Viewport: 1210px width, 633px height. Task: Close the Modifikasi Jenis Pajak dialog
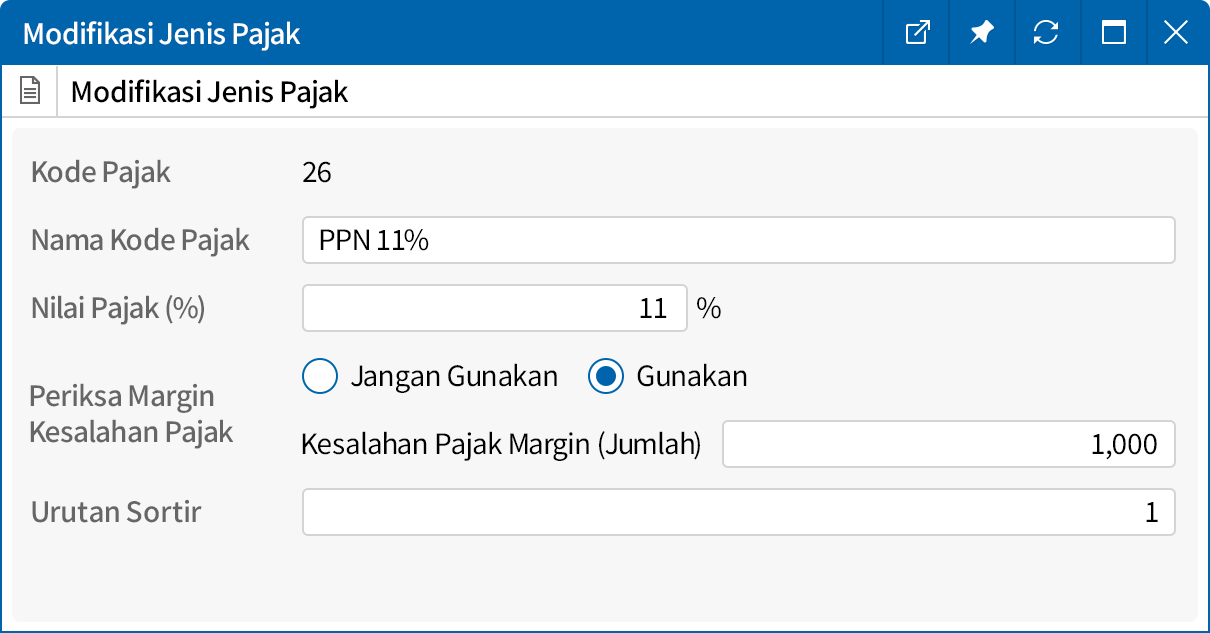(x=1175, y=32)
